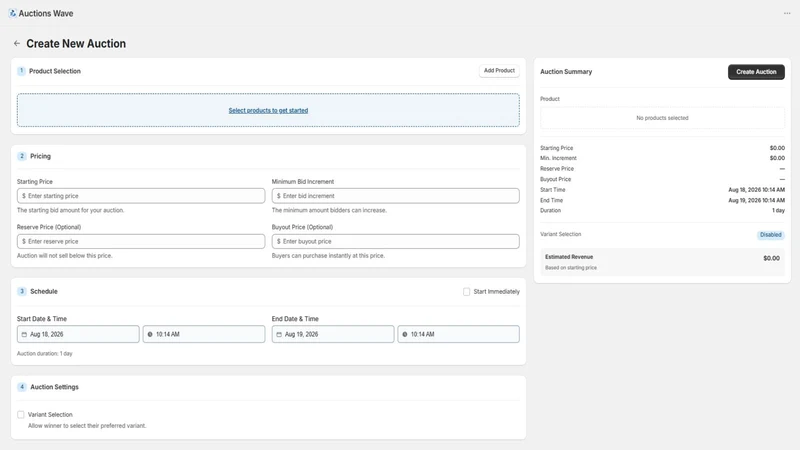800x450 pixels.
Task: Click the Based on starting price note
Action: pyautogui.click(x=570, y=268)
